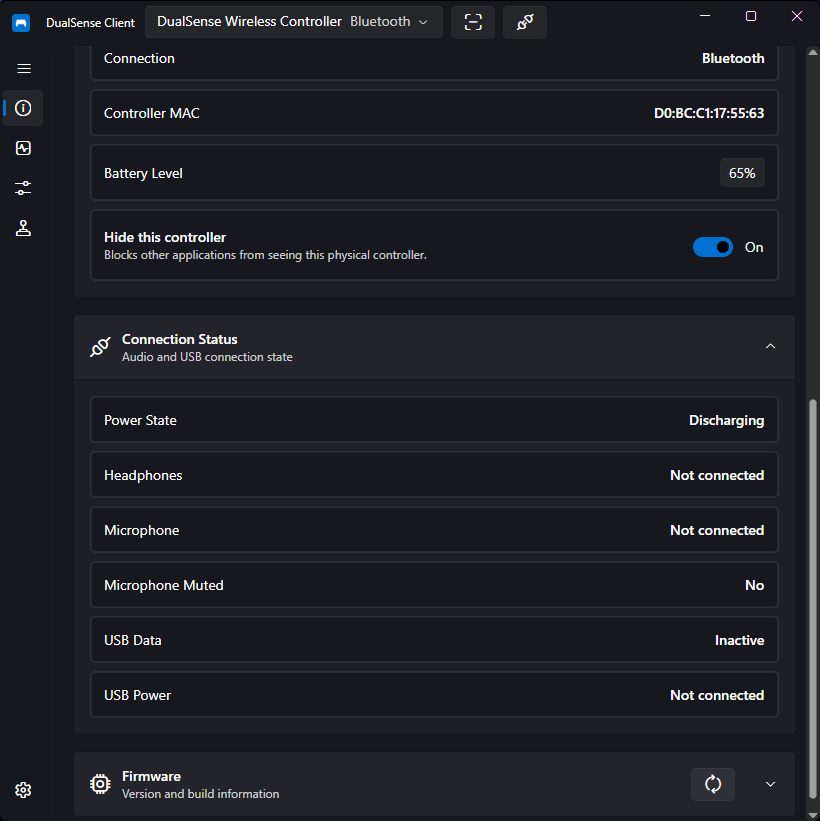Image resolution: width=820 pixels, height=821 pixels.
Task: Open the DualSense Wireless Controller dropdown
Action: [294, 22]
